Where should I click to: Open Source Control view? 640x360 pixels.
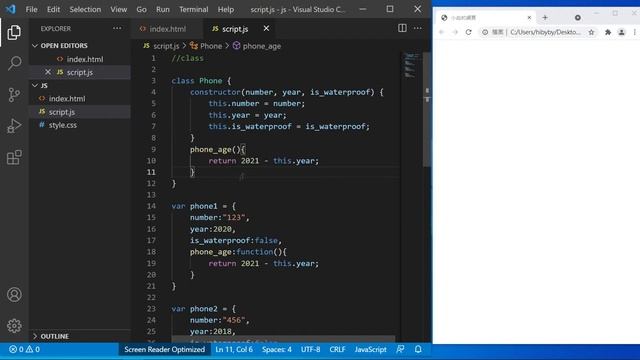[14, 95]
